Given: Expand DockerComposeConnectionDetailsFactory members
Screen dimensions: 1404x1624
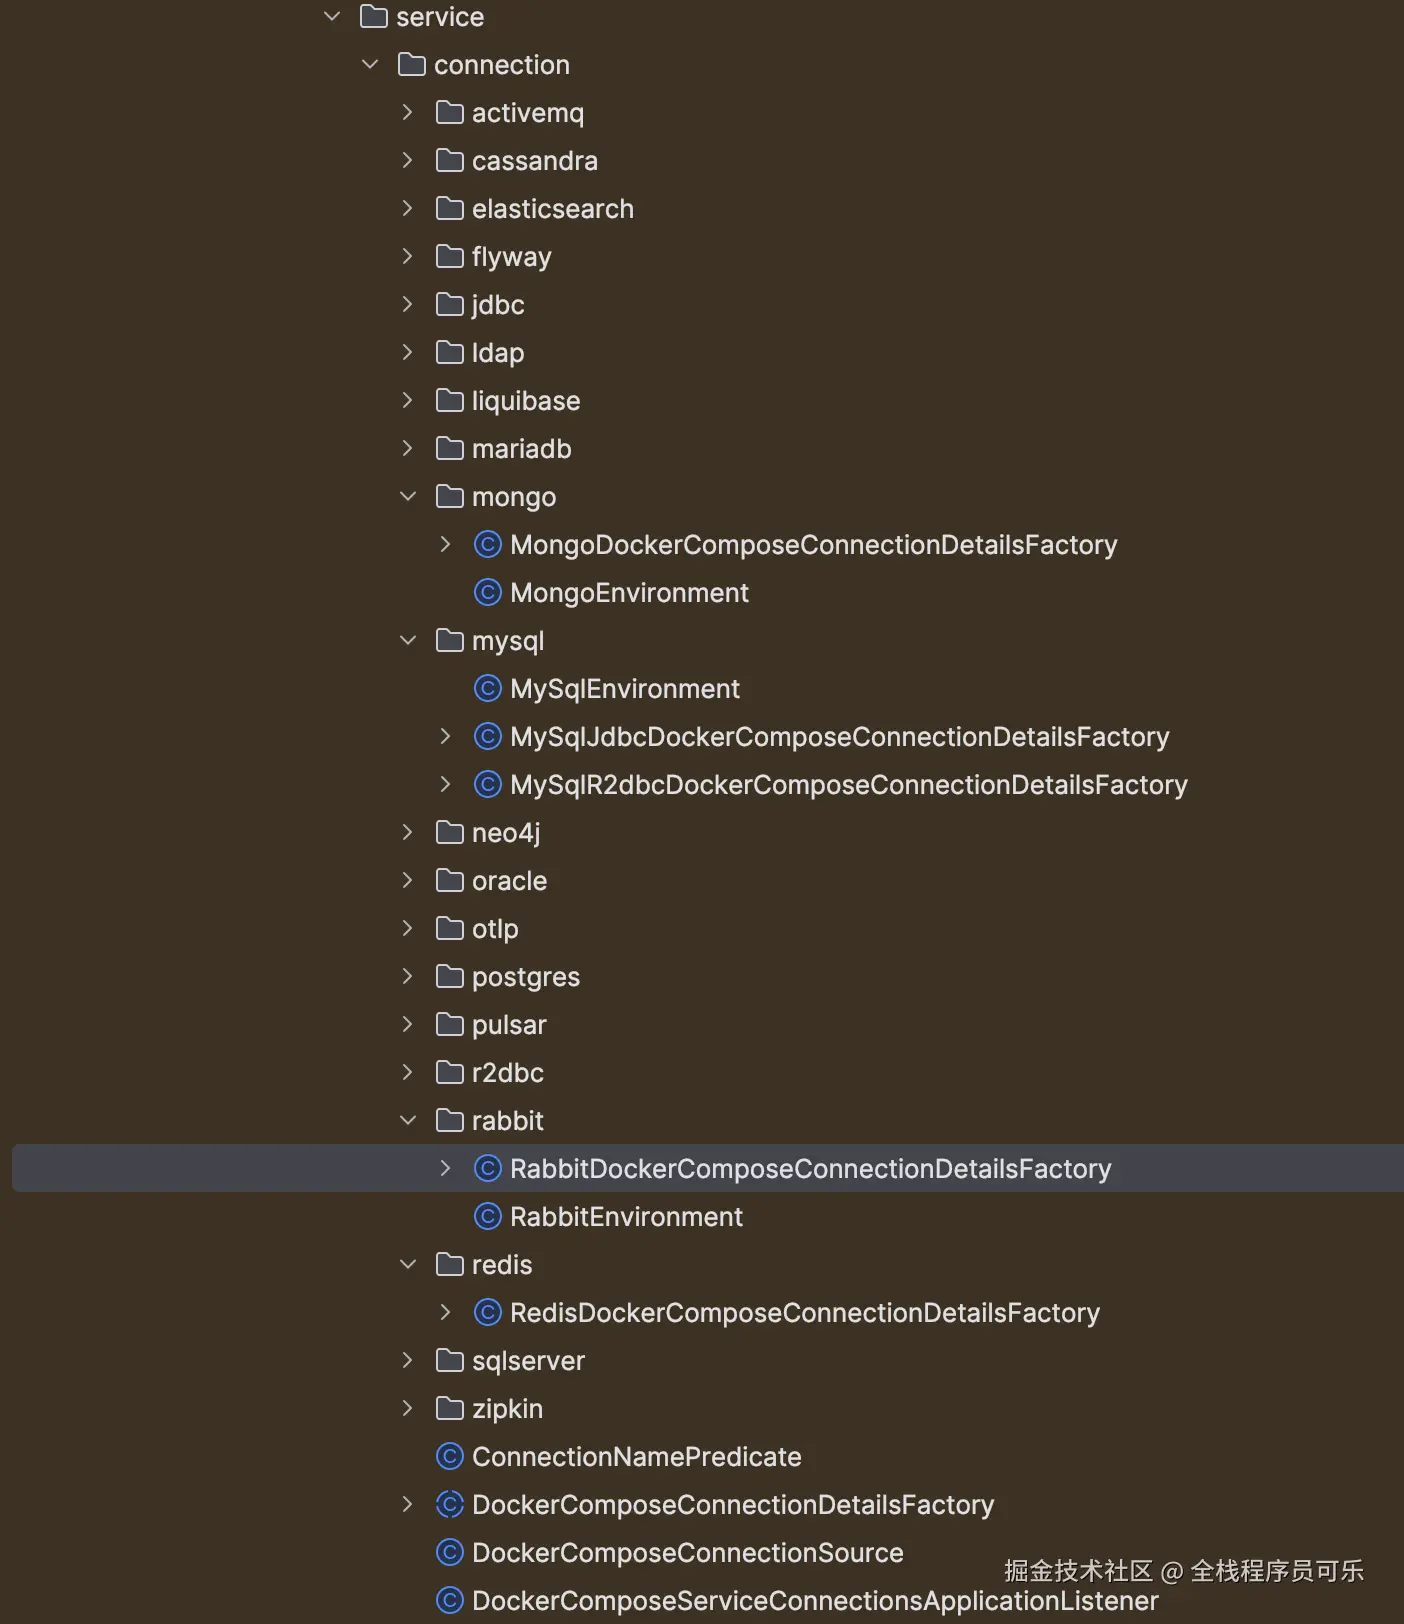Looking at the screenshot, I should click(x=407, y=1505).
